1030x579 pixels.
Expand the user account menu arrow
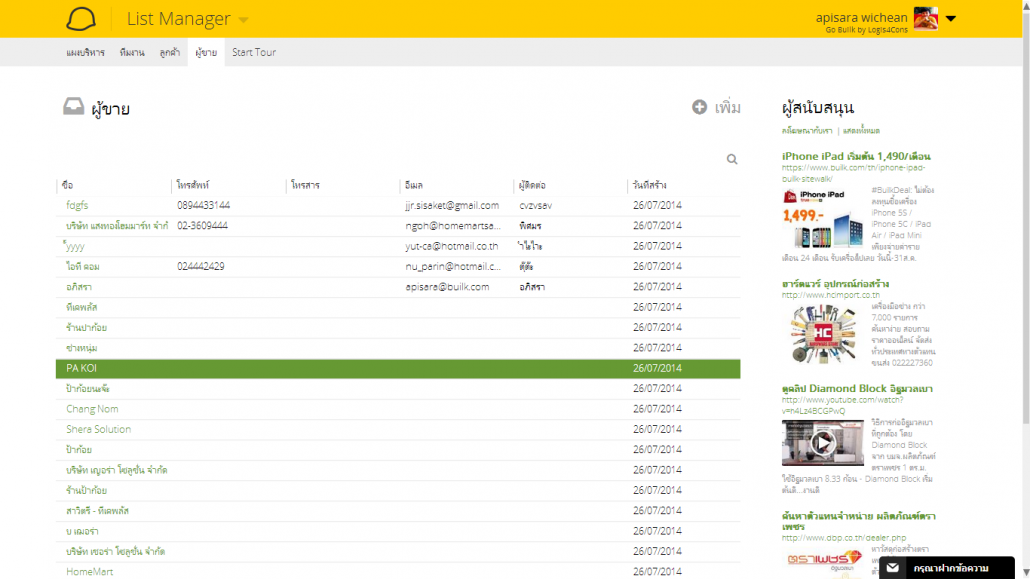(x=951, y=18)
